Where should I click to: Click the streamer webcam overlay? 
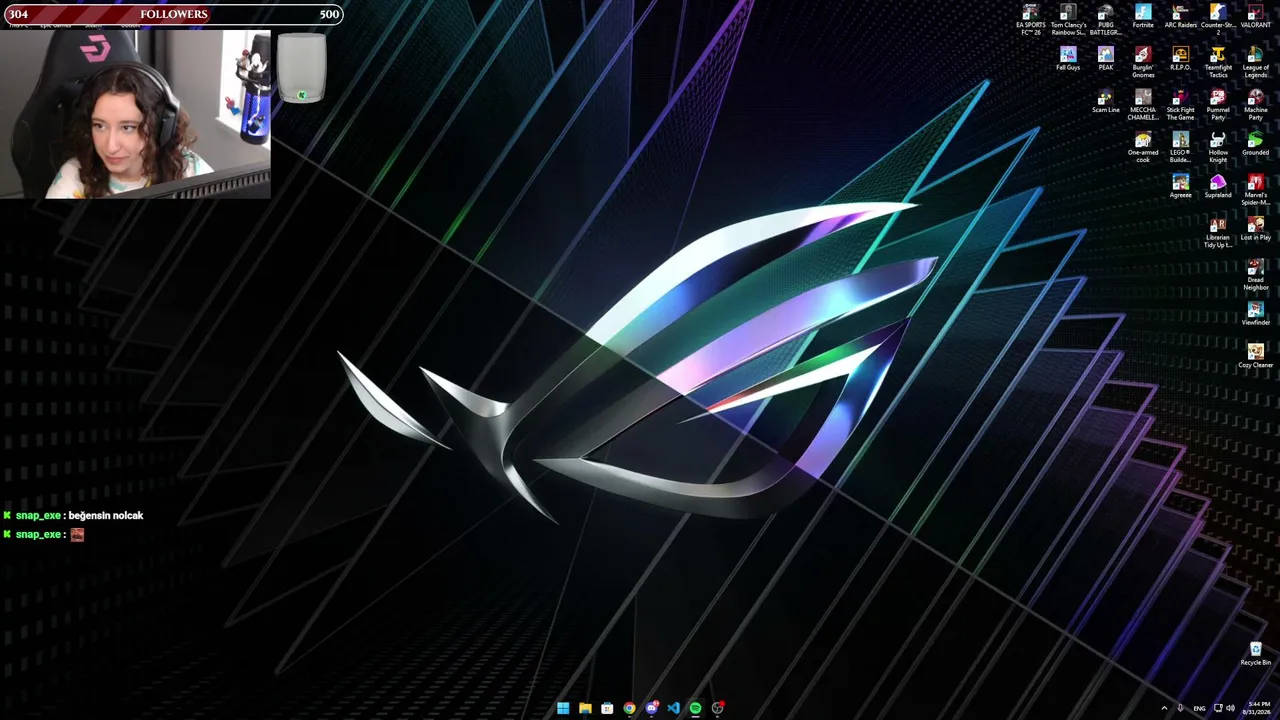click(x=135, y=114)
